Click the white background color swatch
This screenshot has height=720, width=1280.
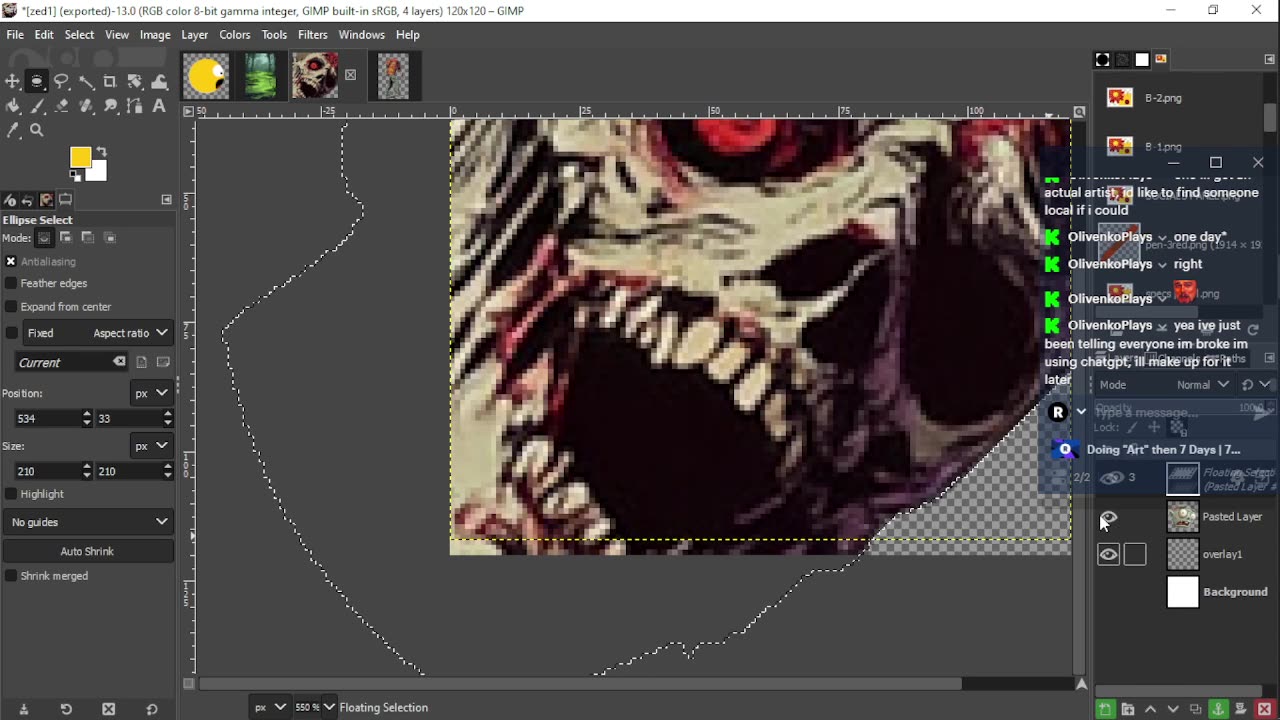click(98, 172)
